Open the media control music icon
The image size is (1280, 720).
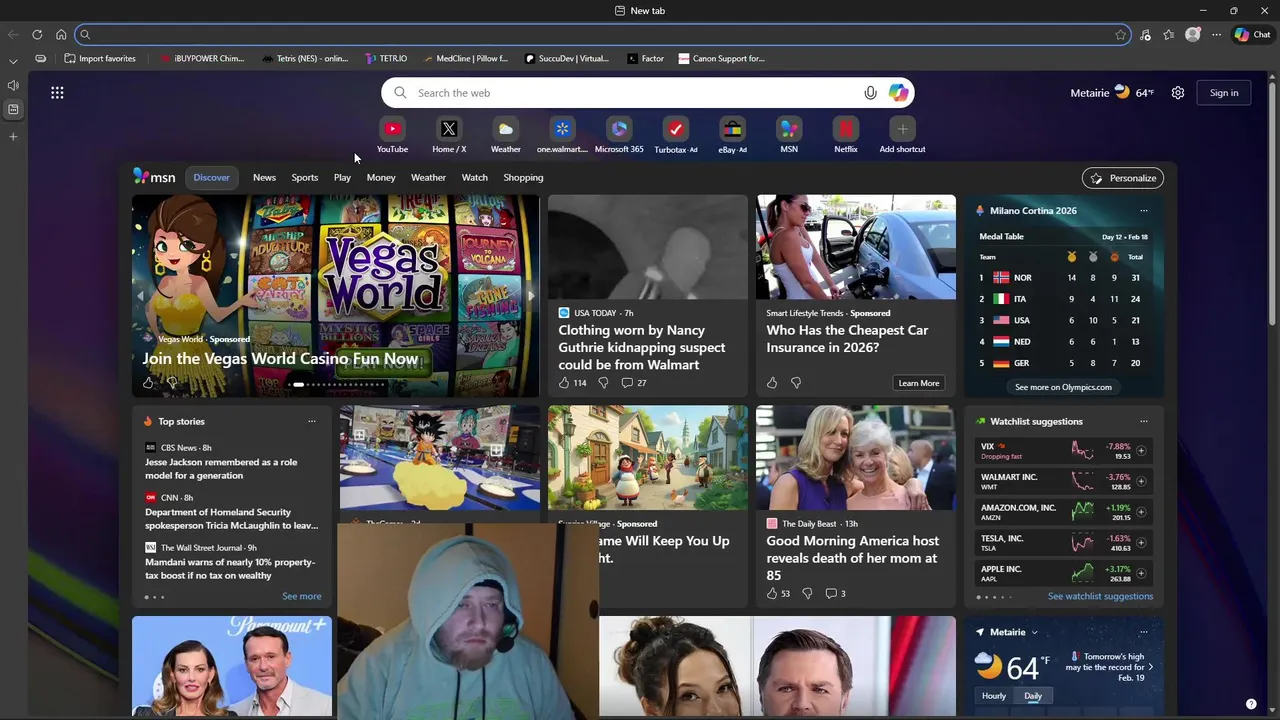click(x=1145, y=34)
